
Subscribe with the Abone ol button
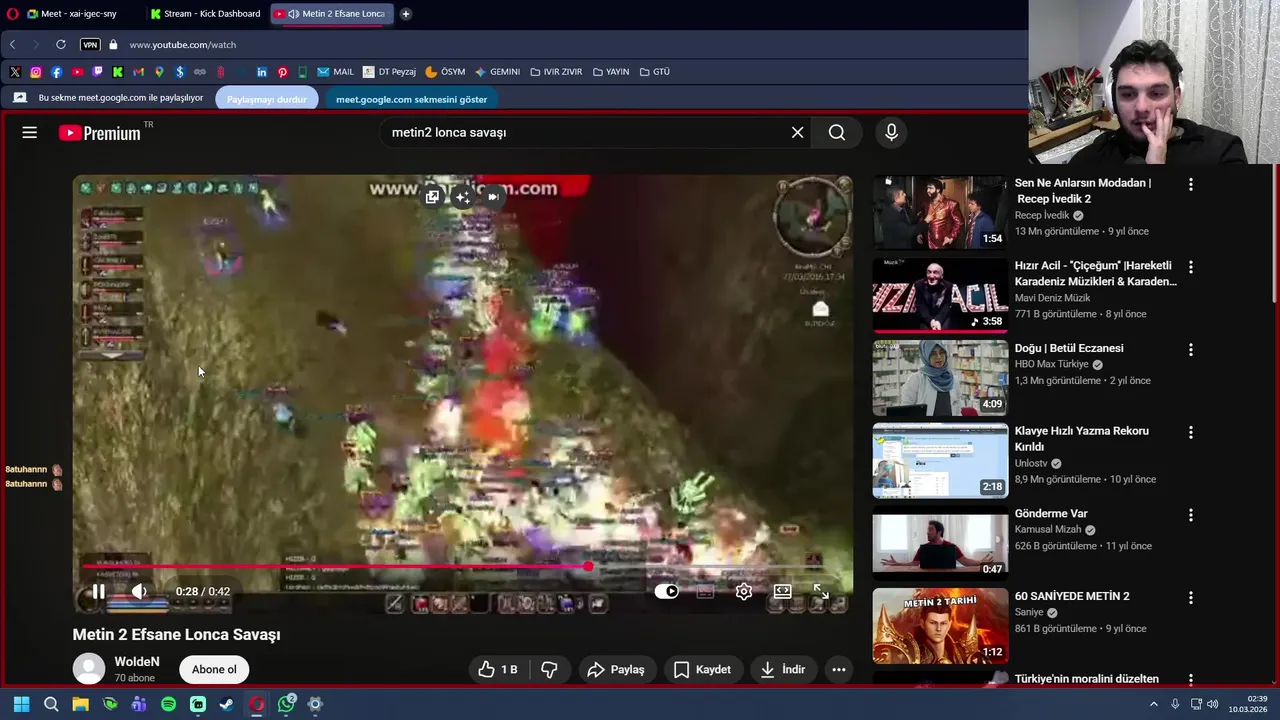tap(214, 669)
